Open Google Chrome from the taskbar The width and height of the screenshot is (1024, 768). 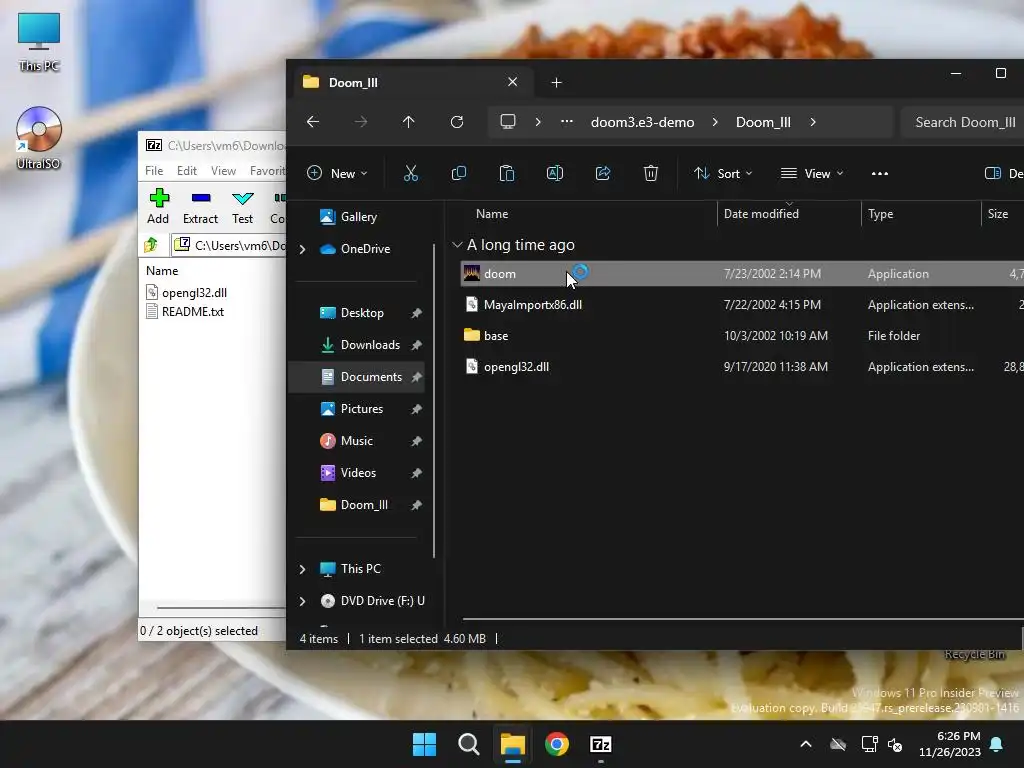pos(557,744)
